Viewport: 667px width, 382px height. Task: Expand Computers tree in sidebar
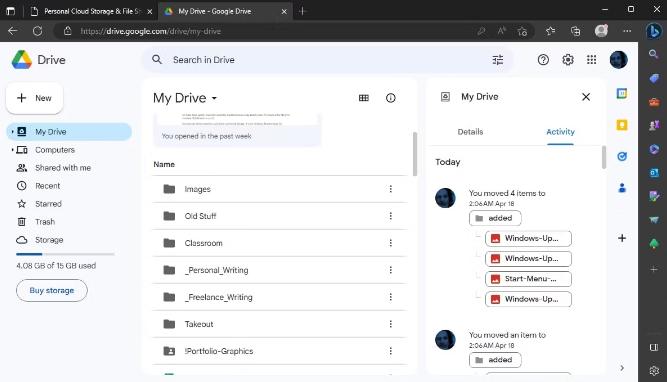tap(12, 150)
